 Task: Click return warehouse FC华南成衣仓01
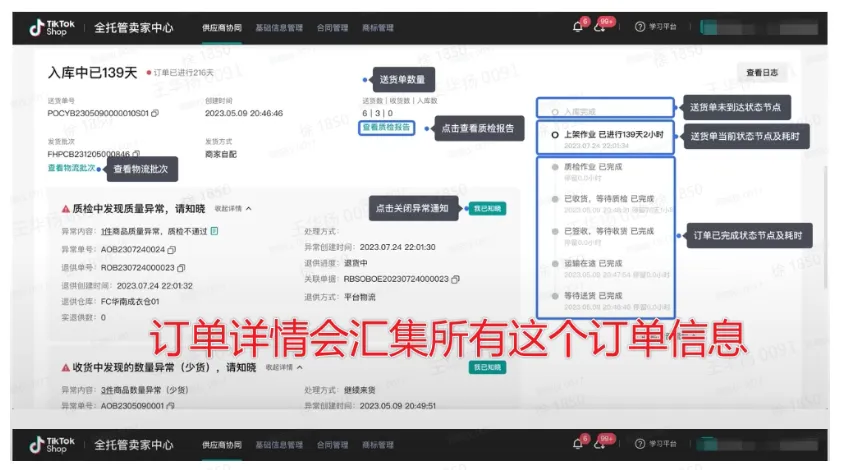pyautogui.click(x=130, y=302)
